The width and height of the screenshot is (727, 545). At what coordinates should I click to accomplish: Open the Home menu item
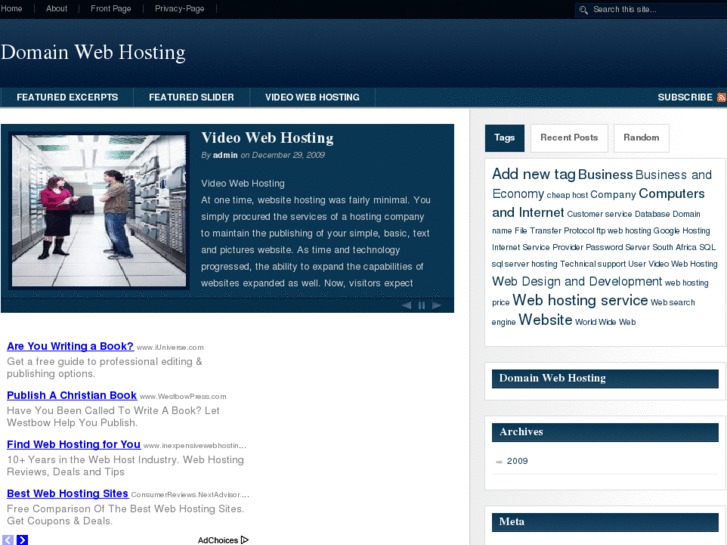pyautogui.click(x=11, y=8)
